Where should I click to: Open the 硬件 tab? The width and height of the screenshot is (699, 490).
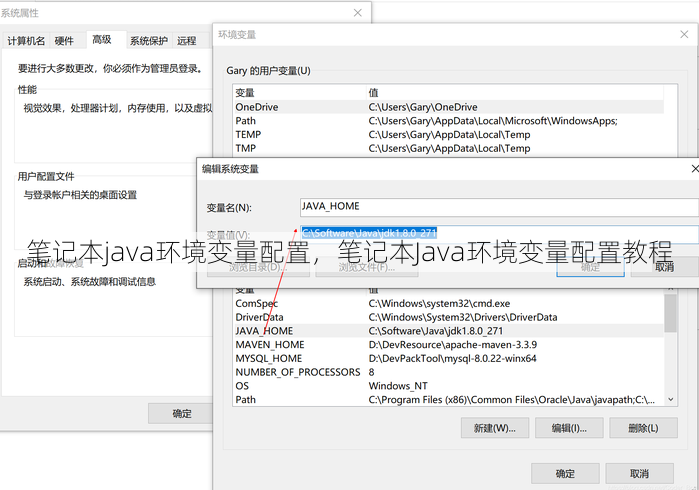[64, 41]
